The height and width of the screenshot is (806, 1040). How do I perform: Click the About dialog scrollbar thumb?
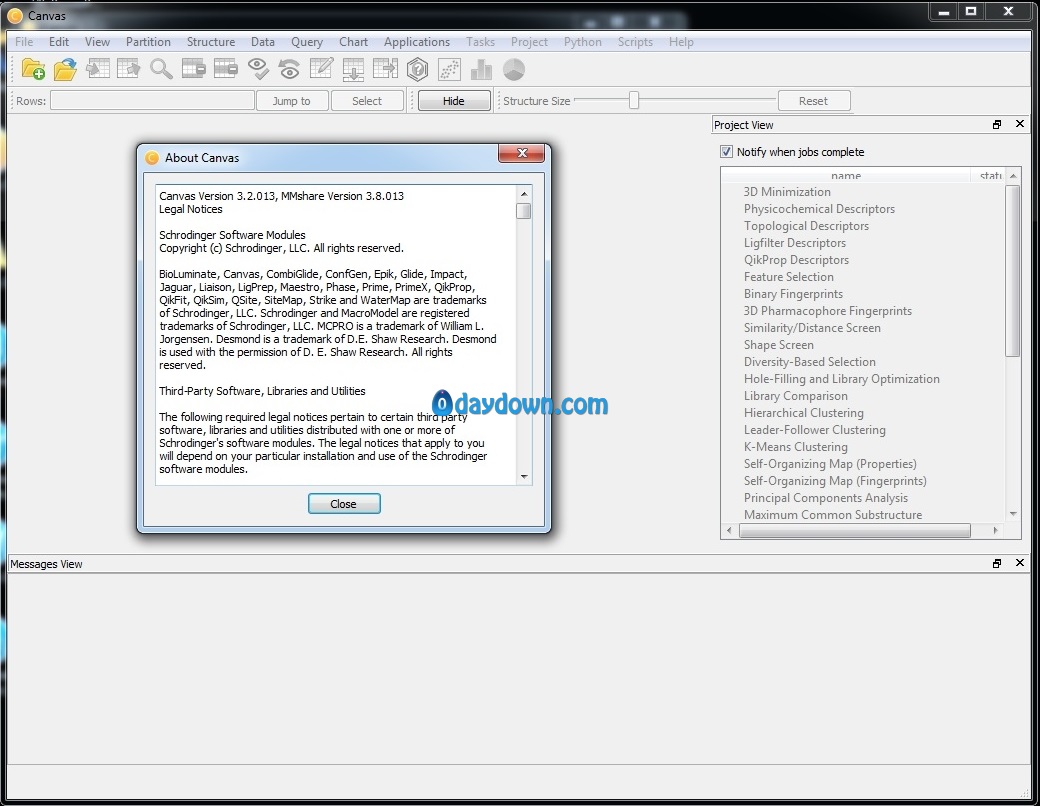pos(524,211)
